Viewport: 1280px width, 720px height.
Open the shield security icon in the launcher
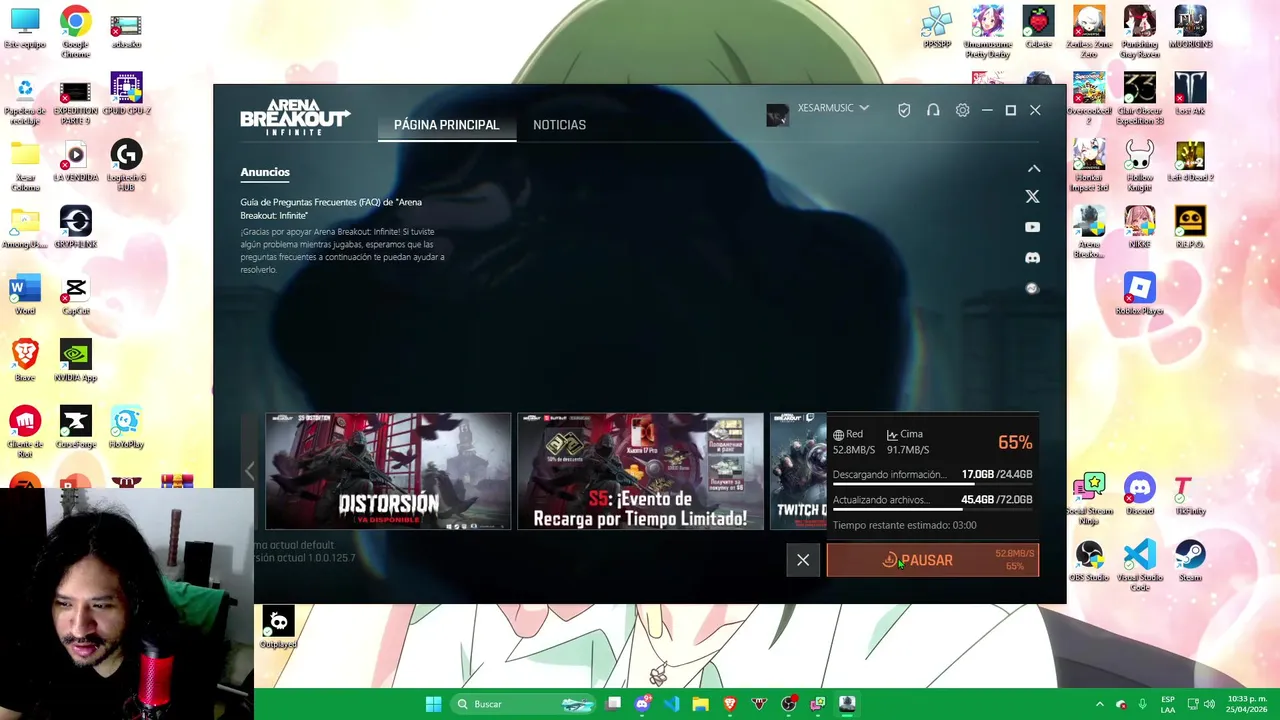904,111
